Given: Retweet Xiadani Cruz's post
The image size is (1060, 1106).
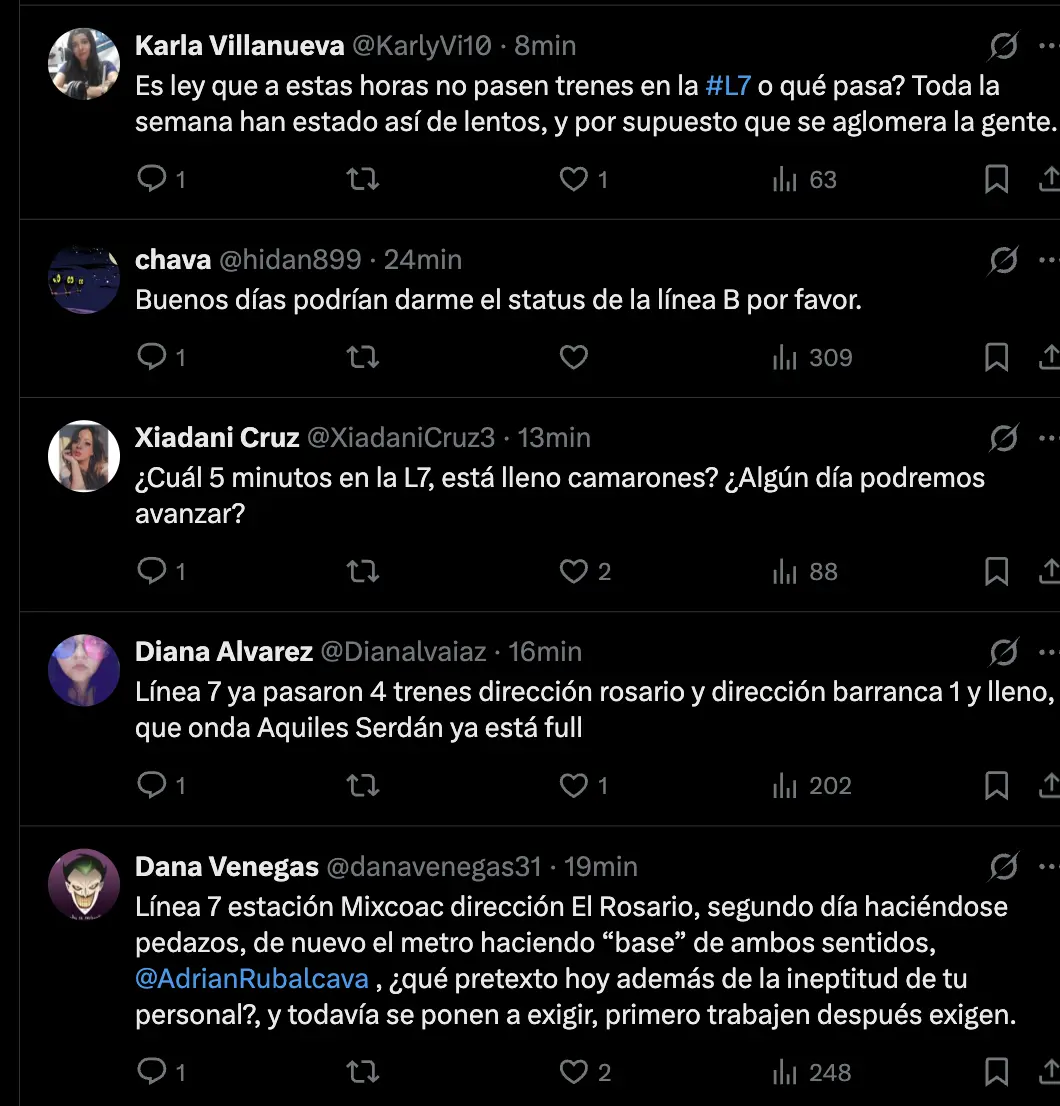Looking at the screenshot, I should (x=362, y=571).
